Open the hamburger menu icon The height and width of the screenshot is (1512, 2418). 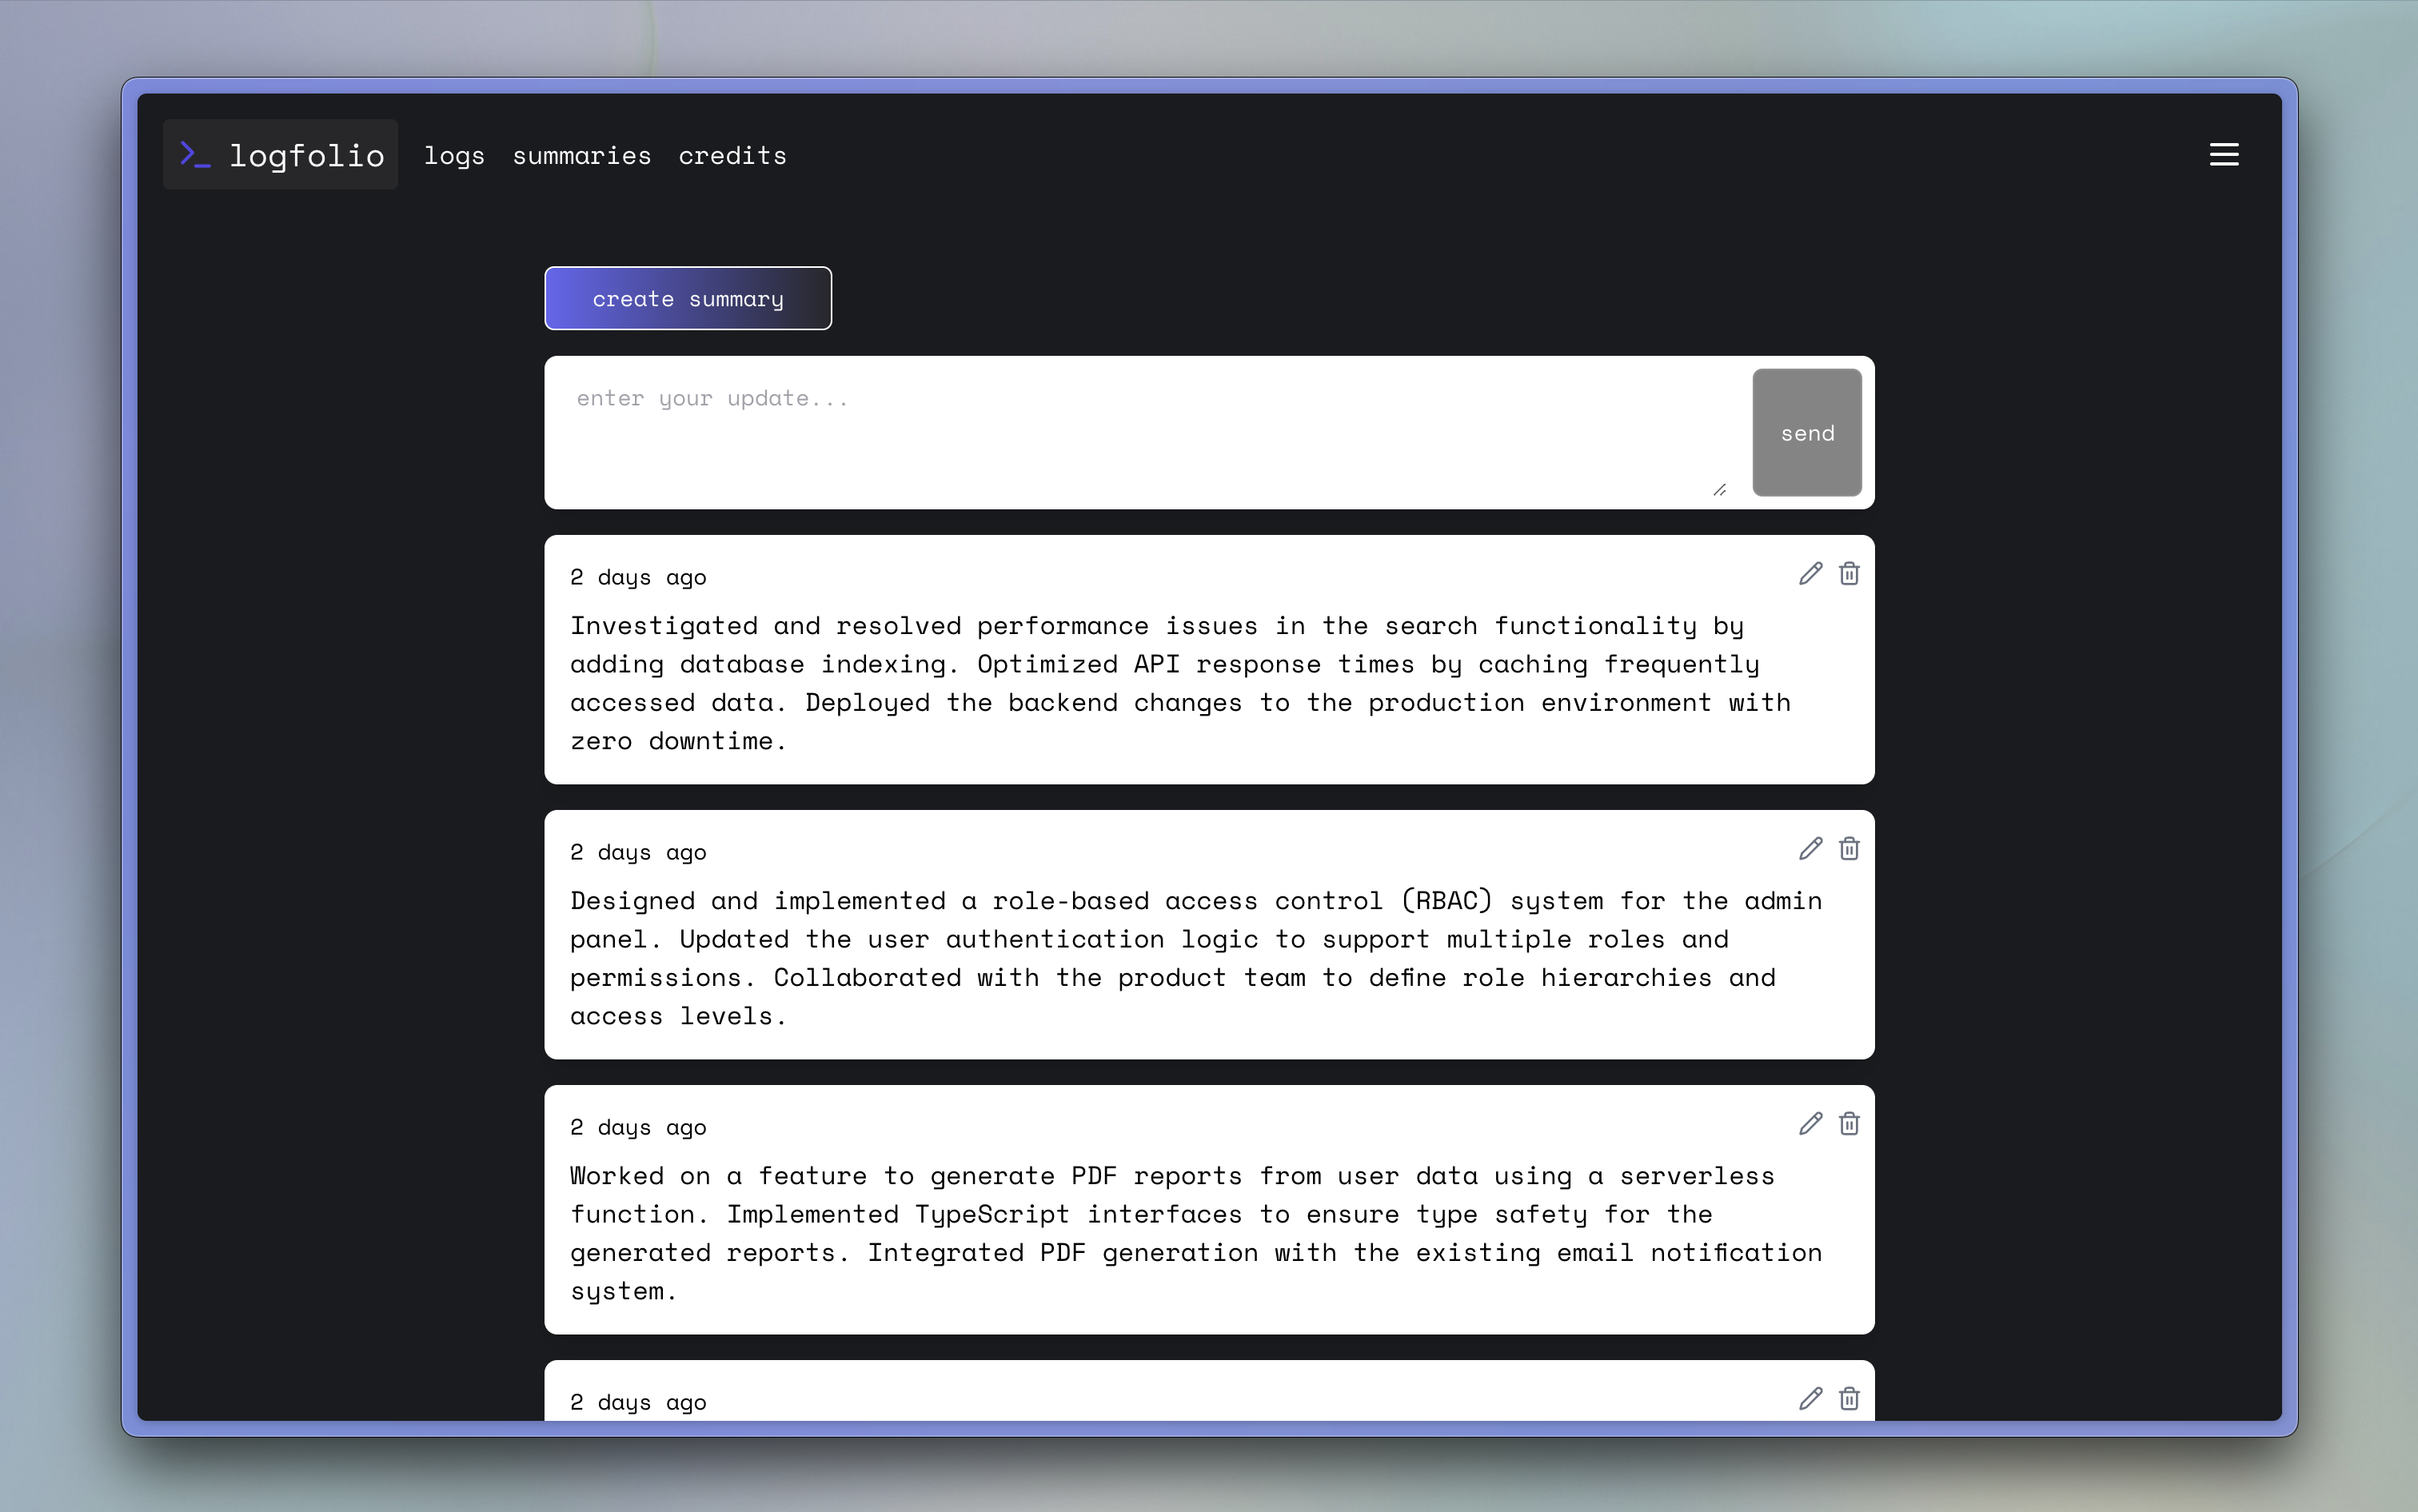click(x=2223, y=155)
